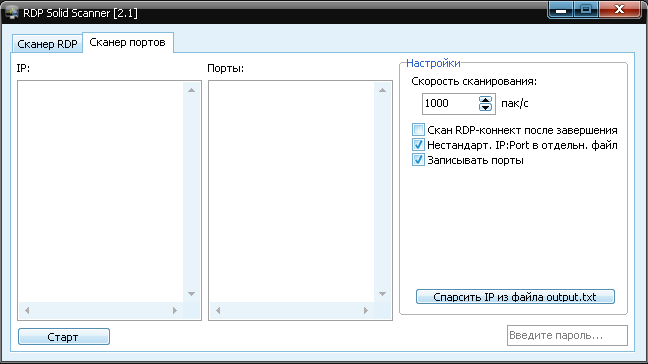Increase scan speed with the up spinner arrow
The width and height of the screenshot is (648, 364).
485,100
